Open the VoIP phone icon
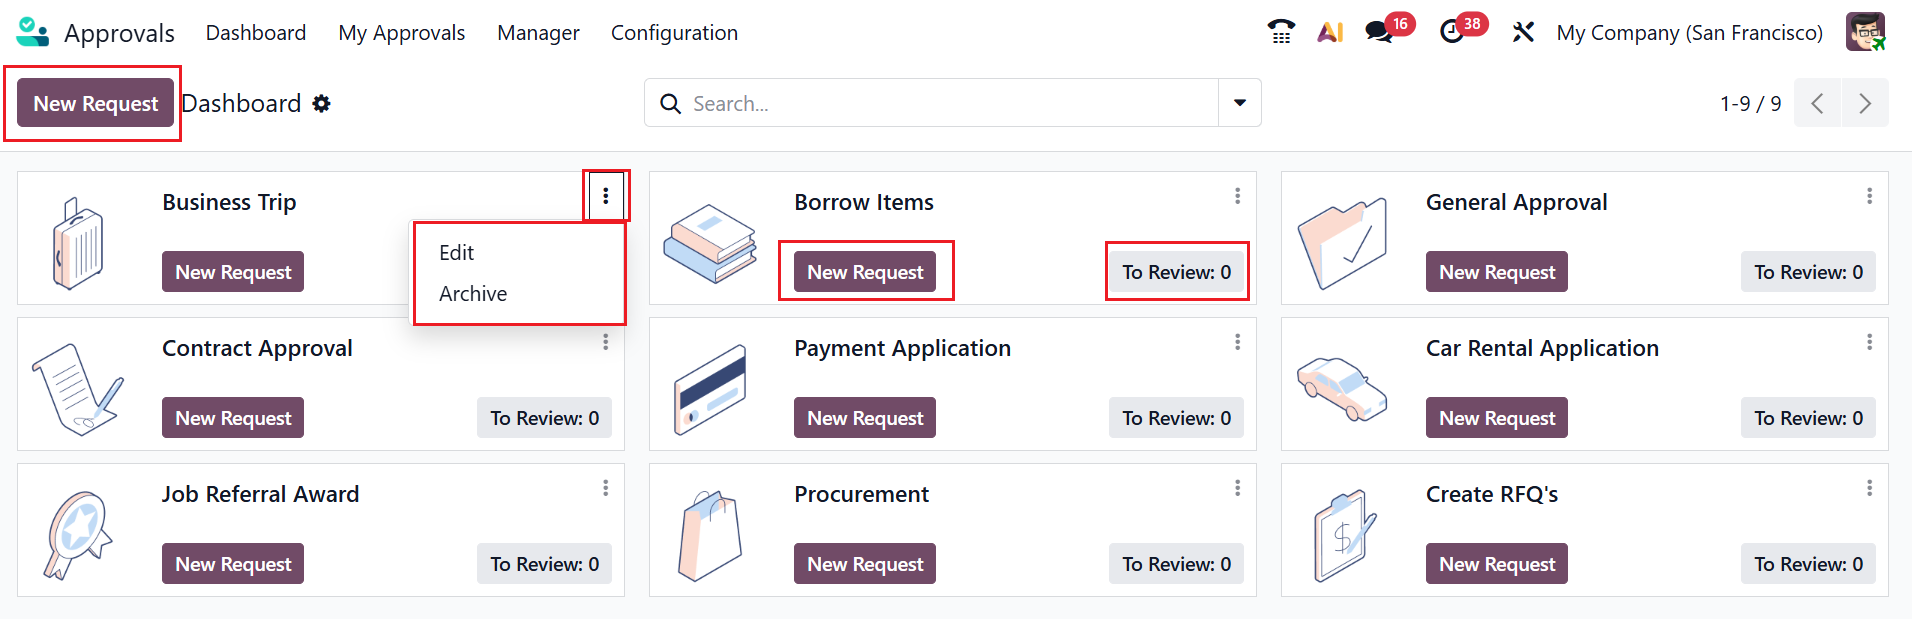This screenshot has width=1912, height=619. (1281, 32)
